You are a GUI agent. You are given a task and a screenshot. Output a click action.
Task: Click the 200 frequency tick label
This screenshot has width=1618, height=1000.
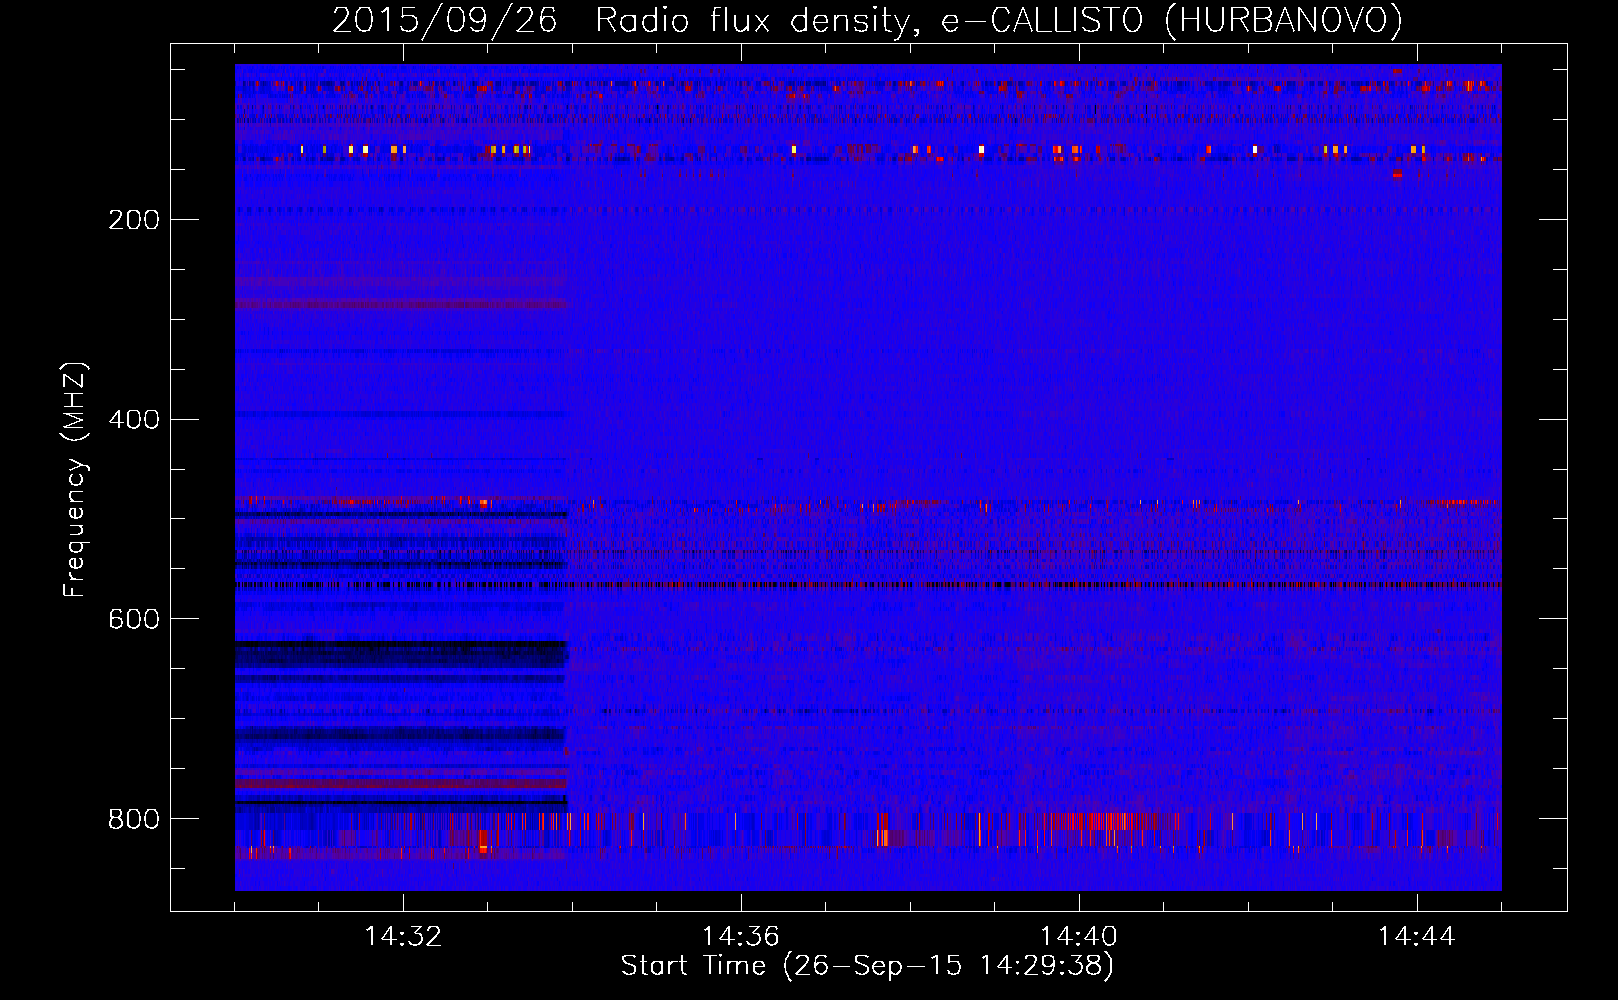coord(133,220)
